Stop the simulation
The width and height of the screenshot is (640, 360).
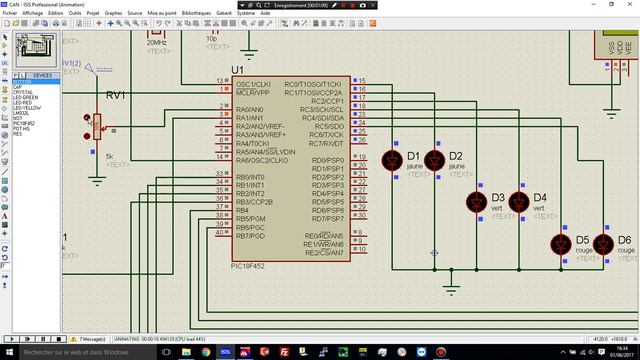pyautogui.click(x=58, y=339)
